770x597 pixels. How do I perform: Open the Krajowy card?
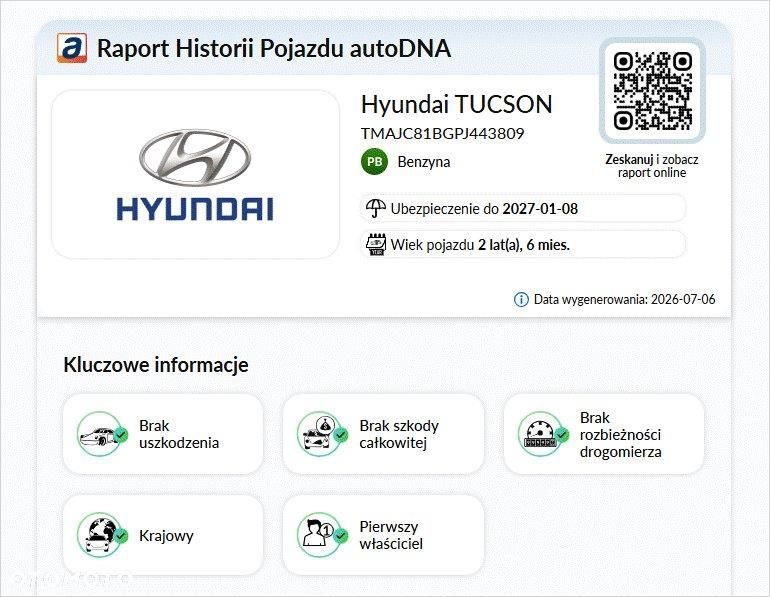163,535
